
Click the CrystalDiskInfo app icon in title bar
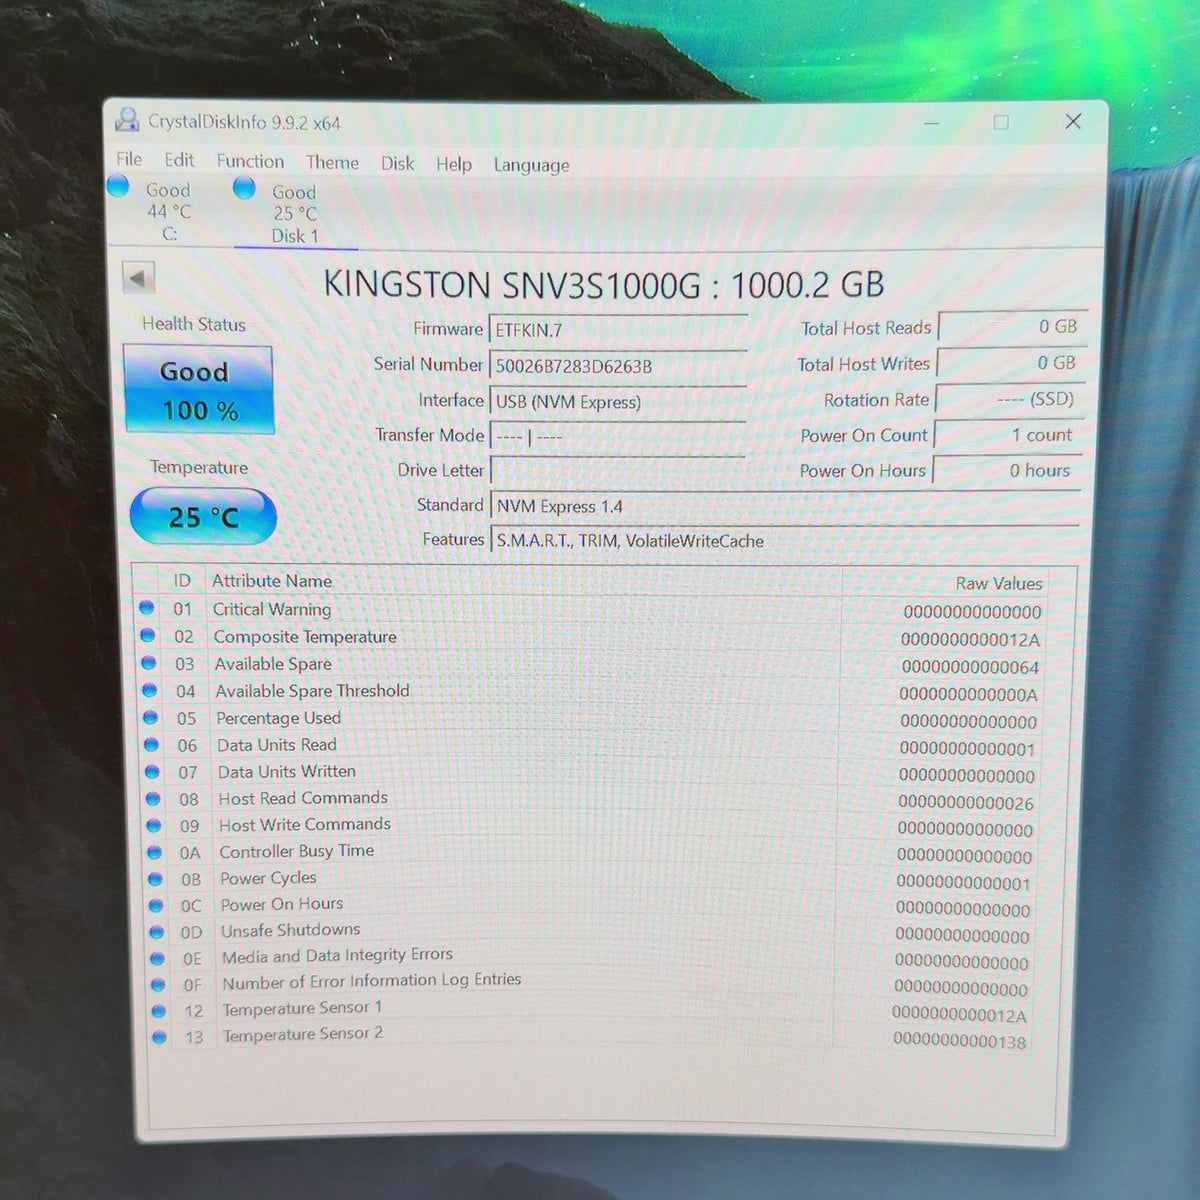coord(127,120)
